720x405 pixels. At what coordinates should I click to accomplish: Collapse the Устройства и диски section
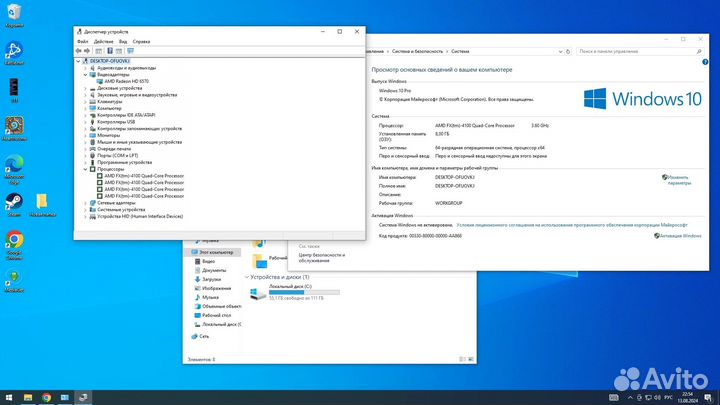click(247, 276)
